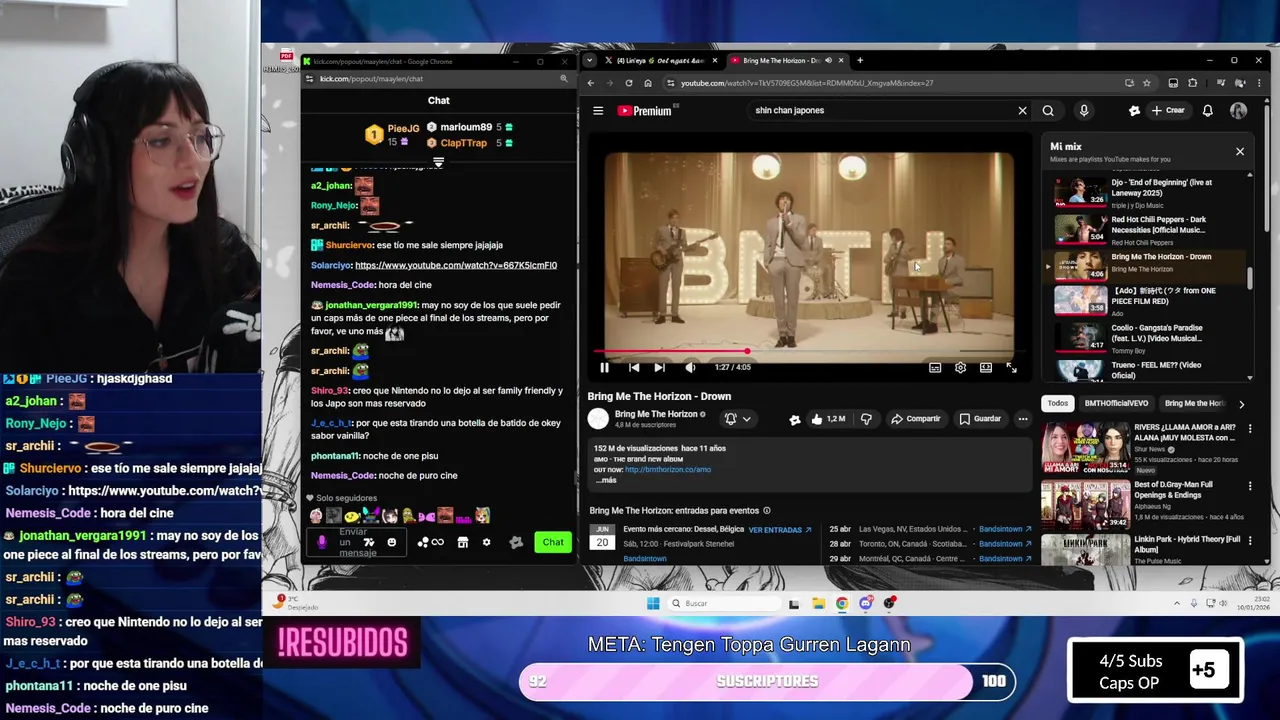Image resolution: width=1280 pixels, height=720 pixels.
Task: Open emoji picker in Kick chat
Action: 391,542
